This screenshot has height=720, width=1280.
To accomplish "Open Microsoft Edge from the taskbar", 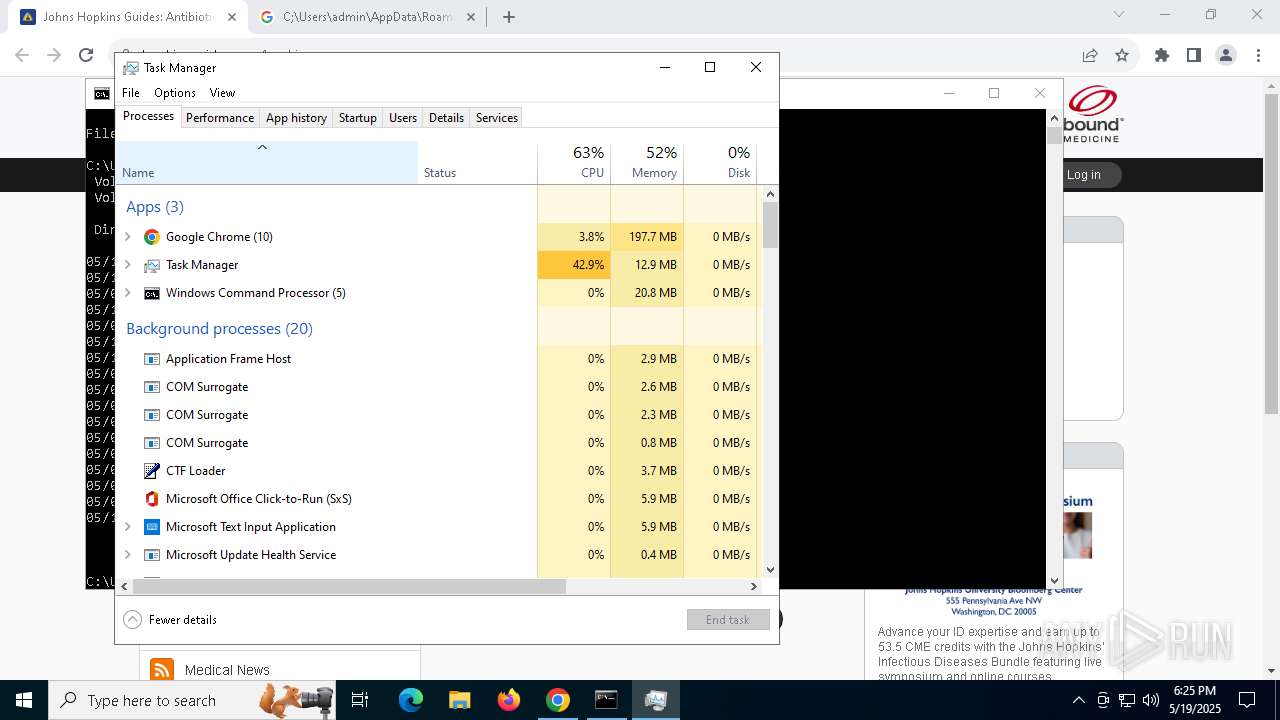I will tap(411, 700).
